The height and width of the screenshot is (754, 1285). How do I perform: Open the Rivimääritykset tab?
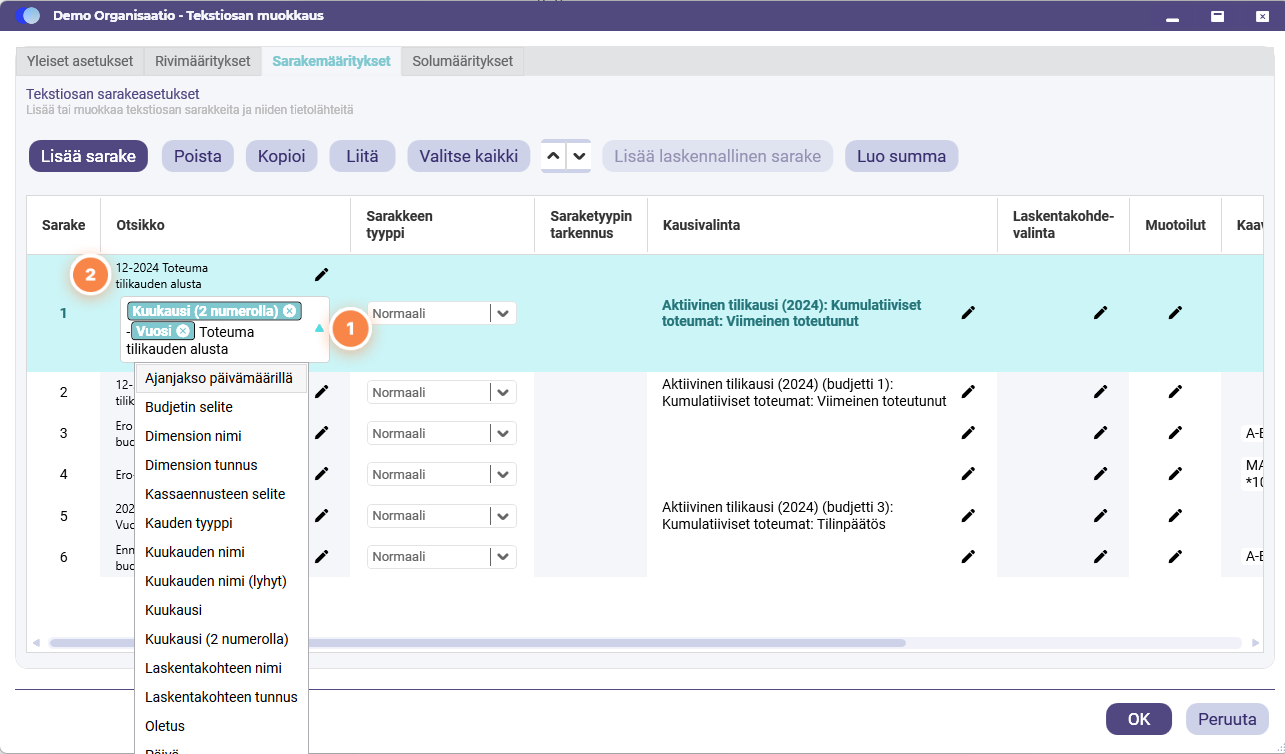203,61
